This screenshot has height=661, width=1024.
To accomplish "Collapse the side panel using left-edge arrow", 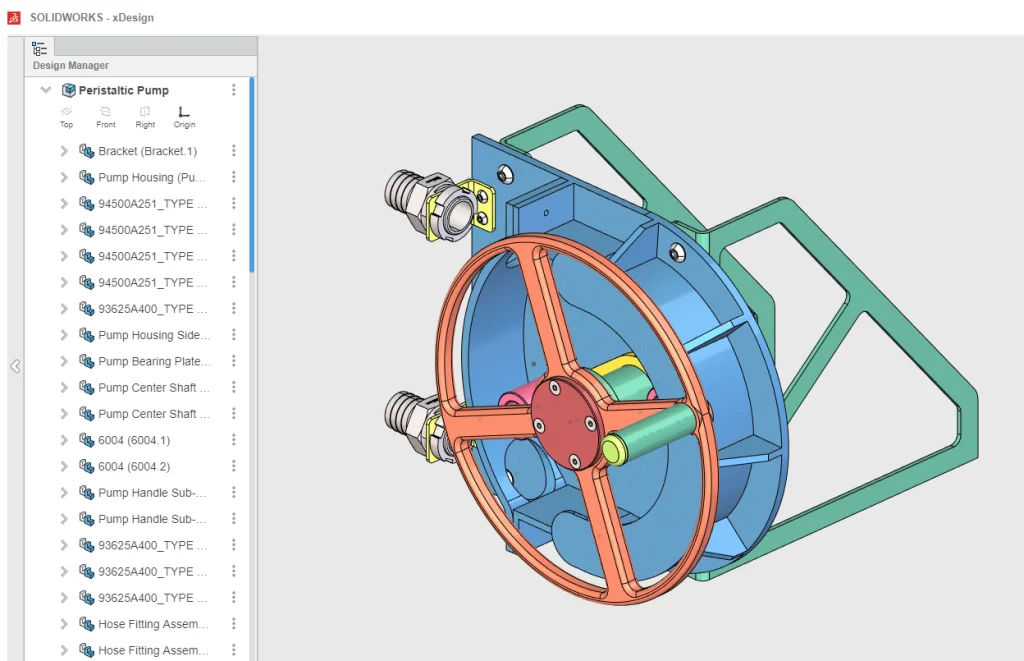I will click(15, 366).
